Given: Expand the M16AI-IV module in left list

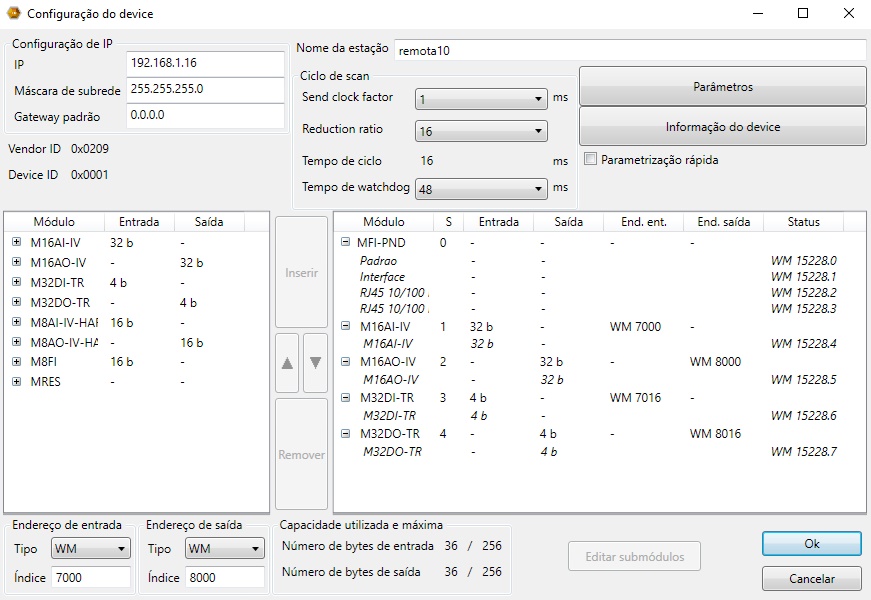Looking at the screenshot, I should pos(16,242).
